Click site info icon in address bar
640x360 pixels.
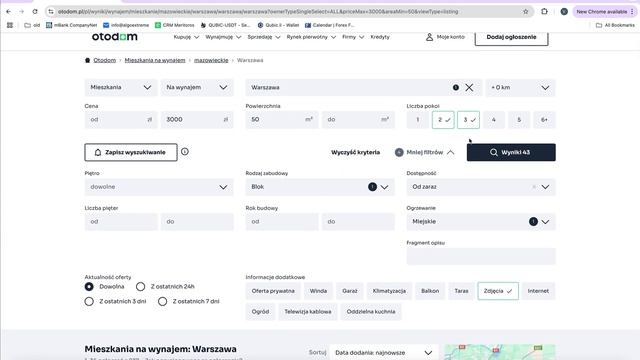51,11
